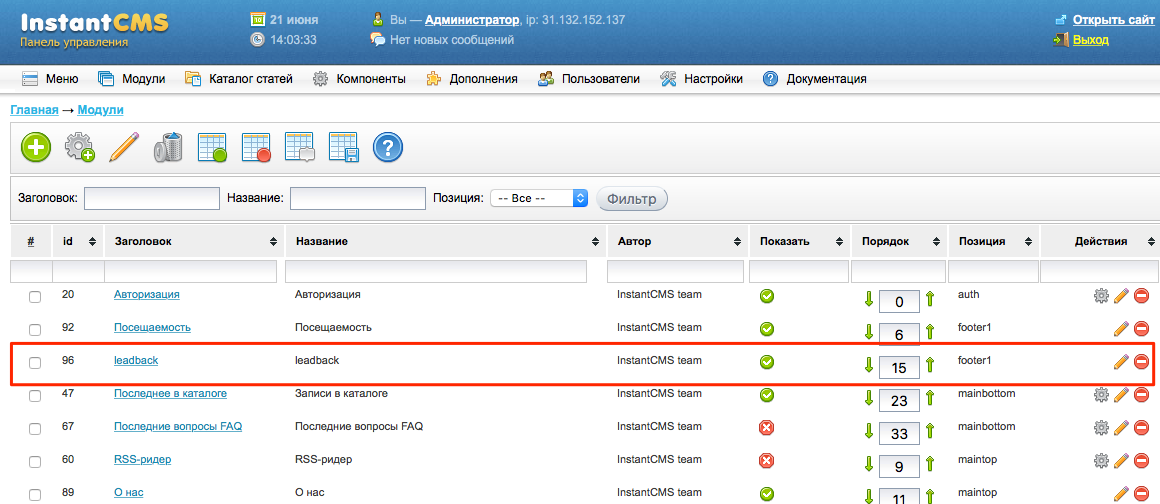Move leadback module up with green arrow
This screenshot has width=1160, height=504.
click(930, 366)
